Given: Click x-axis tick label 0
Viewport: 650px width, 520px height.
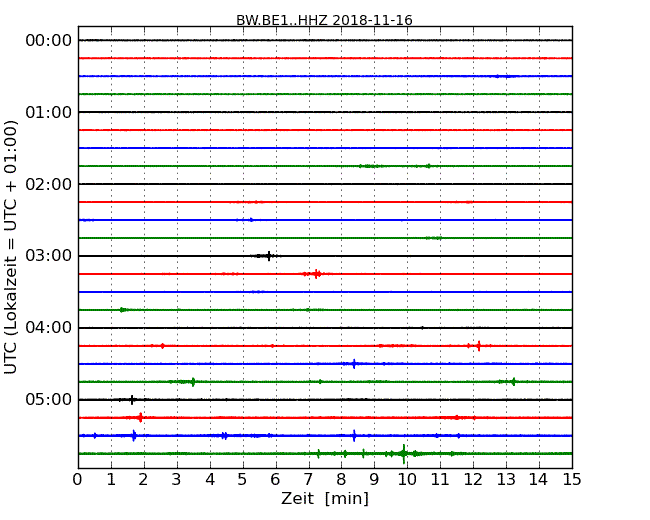Looking at the screenshot, I should [78, 480].
